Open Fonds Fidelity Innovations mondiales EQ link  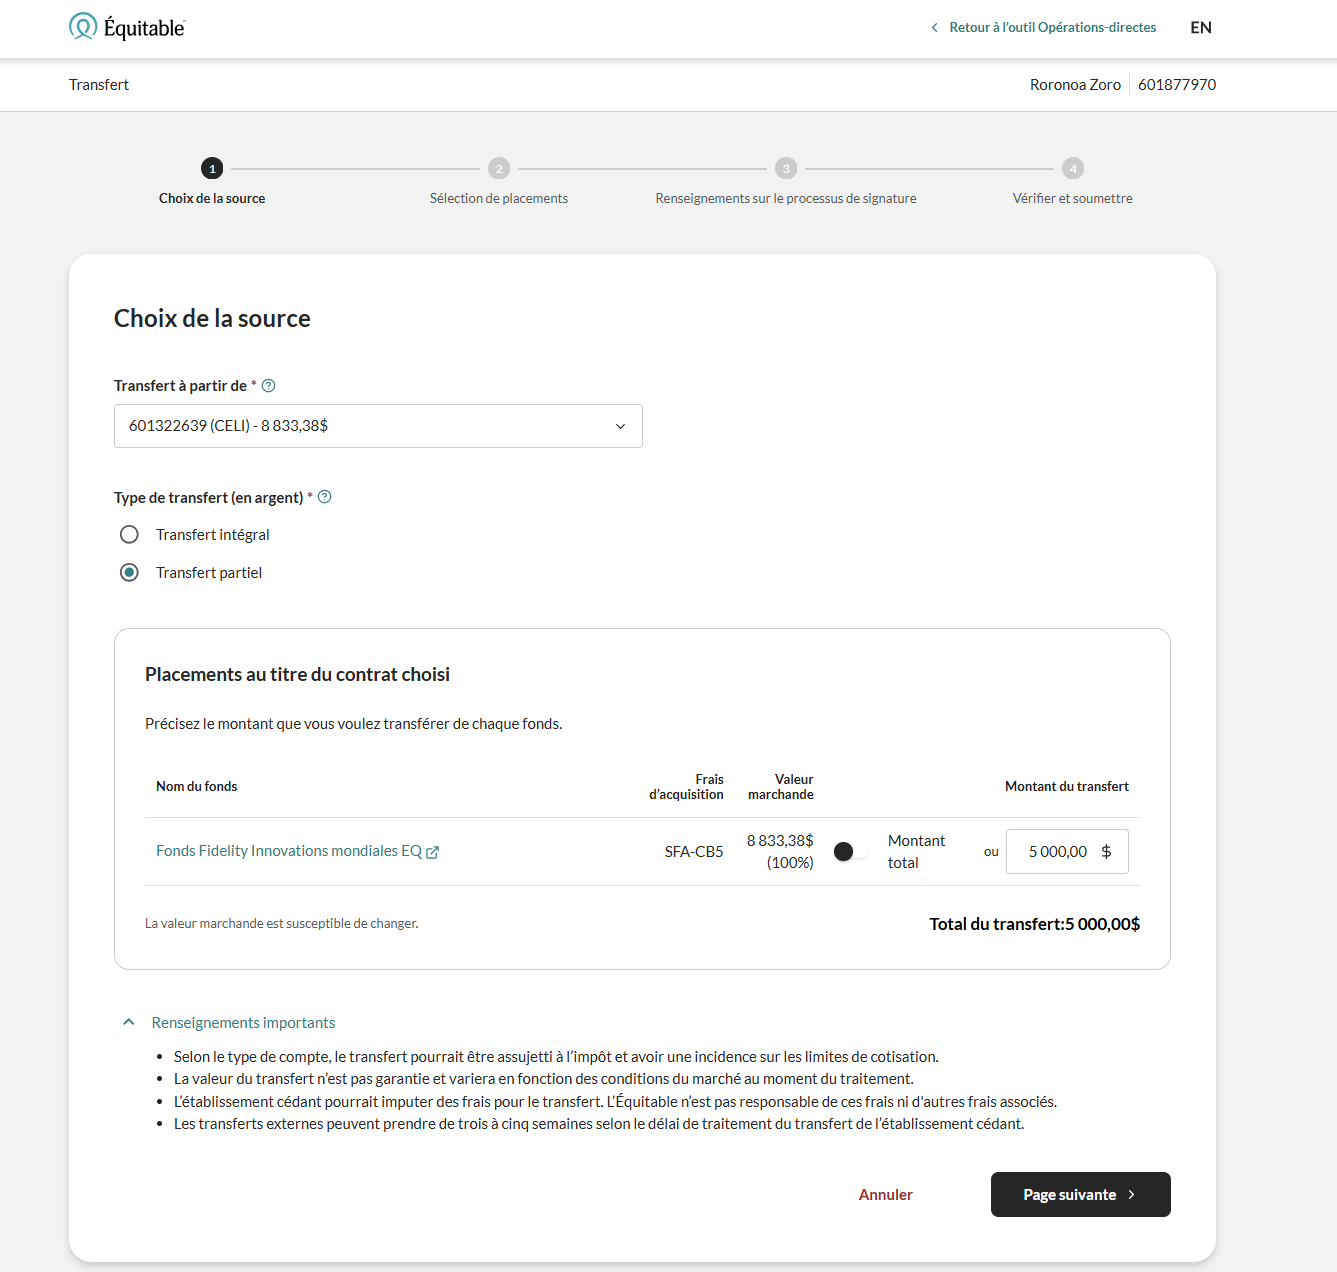click(x=288, y=851)
